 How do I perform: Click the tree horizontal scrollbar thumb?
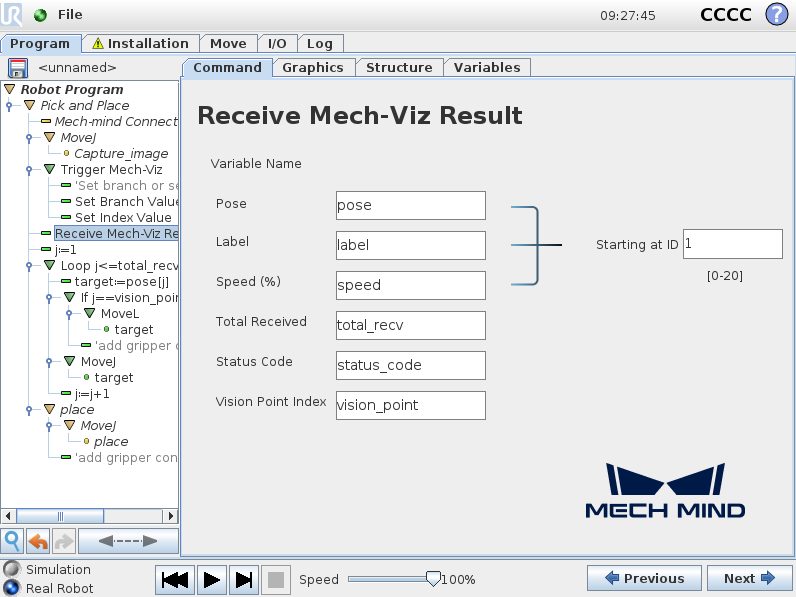[60, 516]
